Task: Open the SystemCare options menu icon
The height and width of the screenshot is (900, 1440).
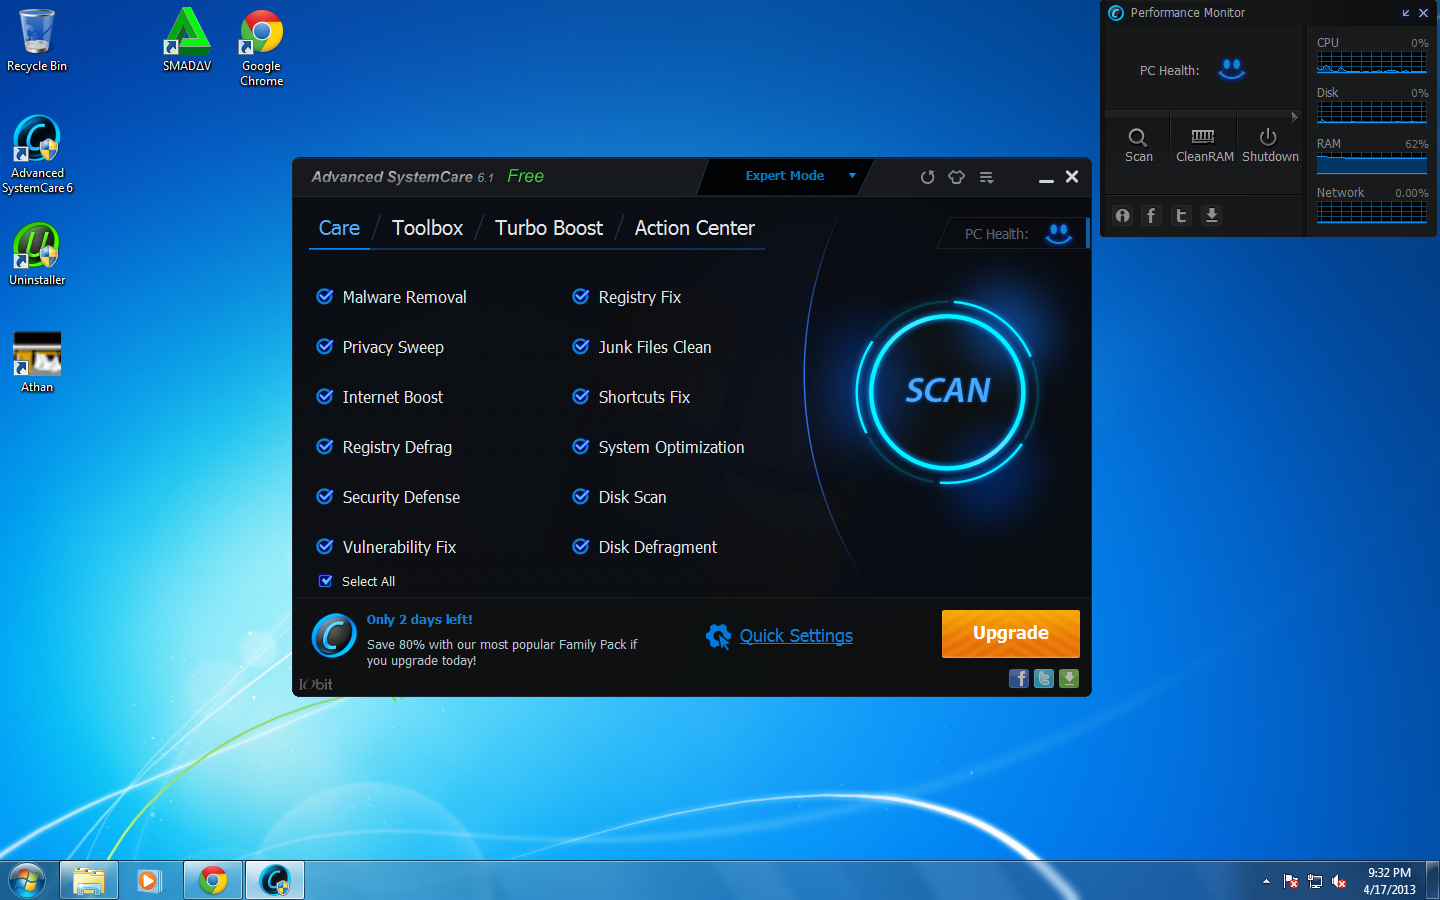Action: tap(986, 177)
